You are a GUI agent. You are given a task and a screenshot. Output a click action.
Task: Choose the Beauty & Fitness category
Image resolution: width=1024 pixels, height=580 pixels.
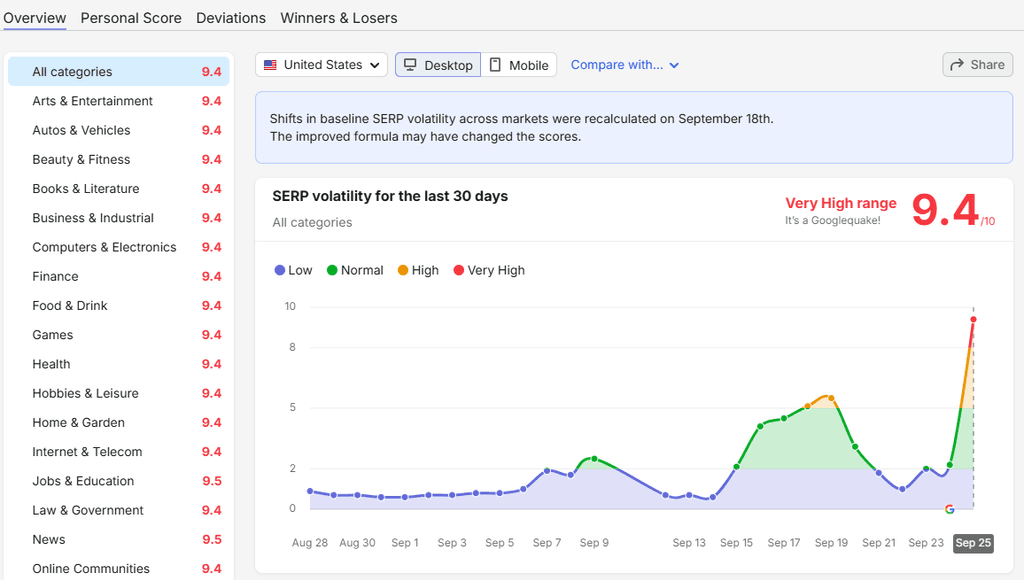pos(119,159)
